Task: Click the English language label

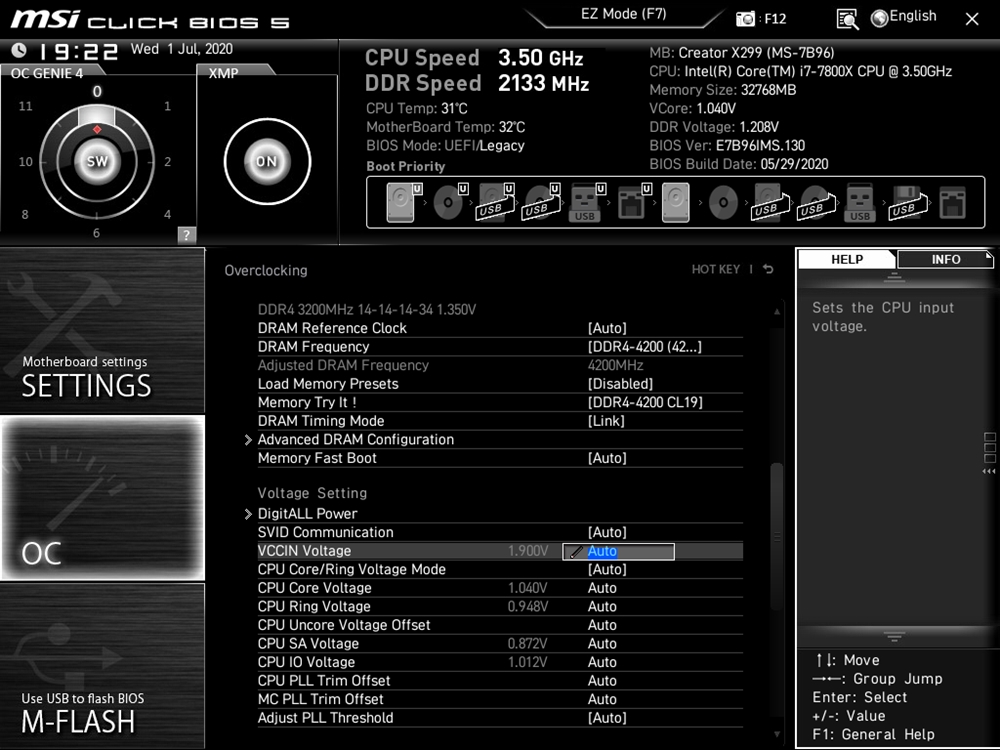Action: coord(913,16)
